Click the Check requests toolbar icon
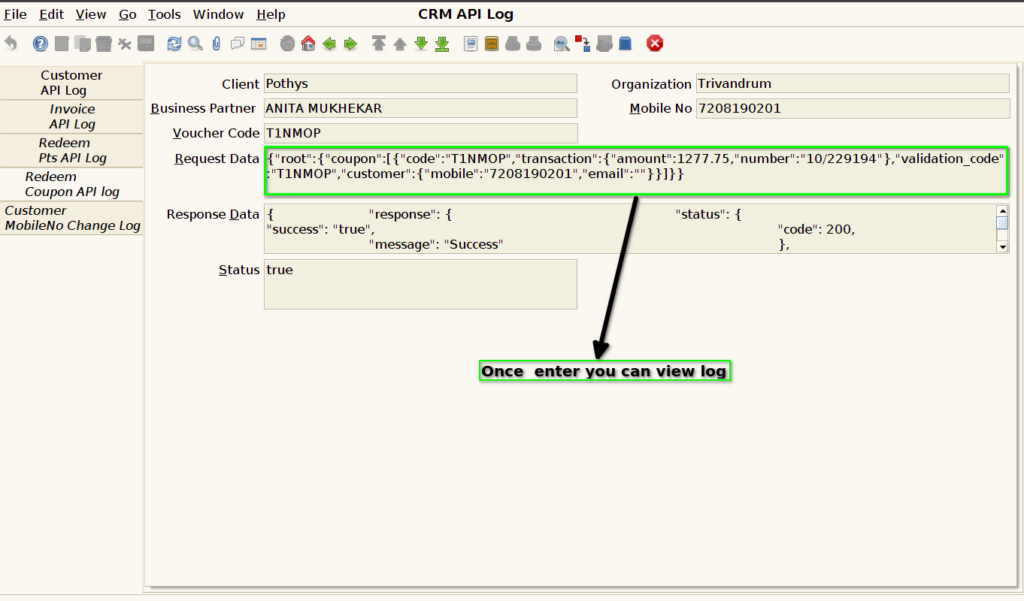1024x601 pixels. tap(604, 44)
